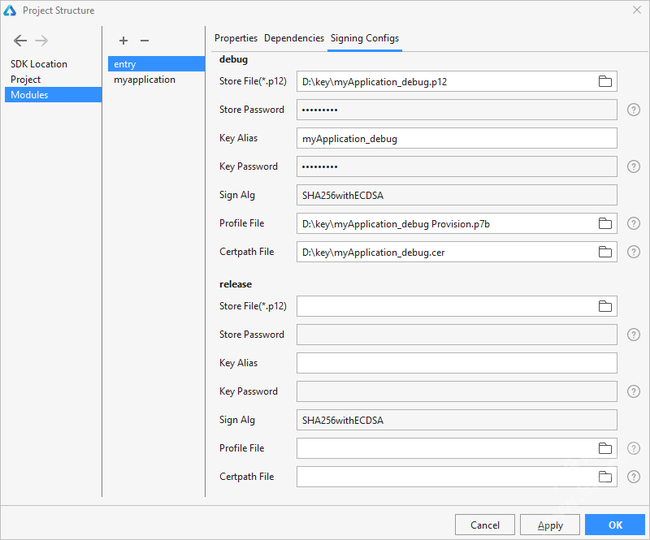Browse for release Certpath File folder icon
The image size is (650, 540).
[605, 477]
